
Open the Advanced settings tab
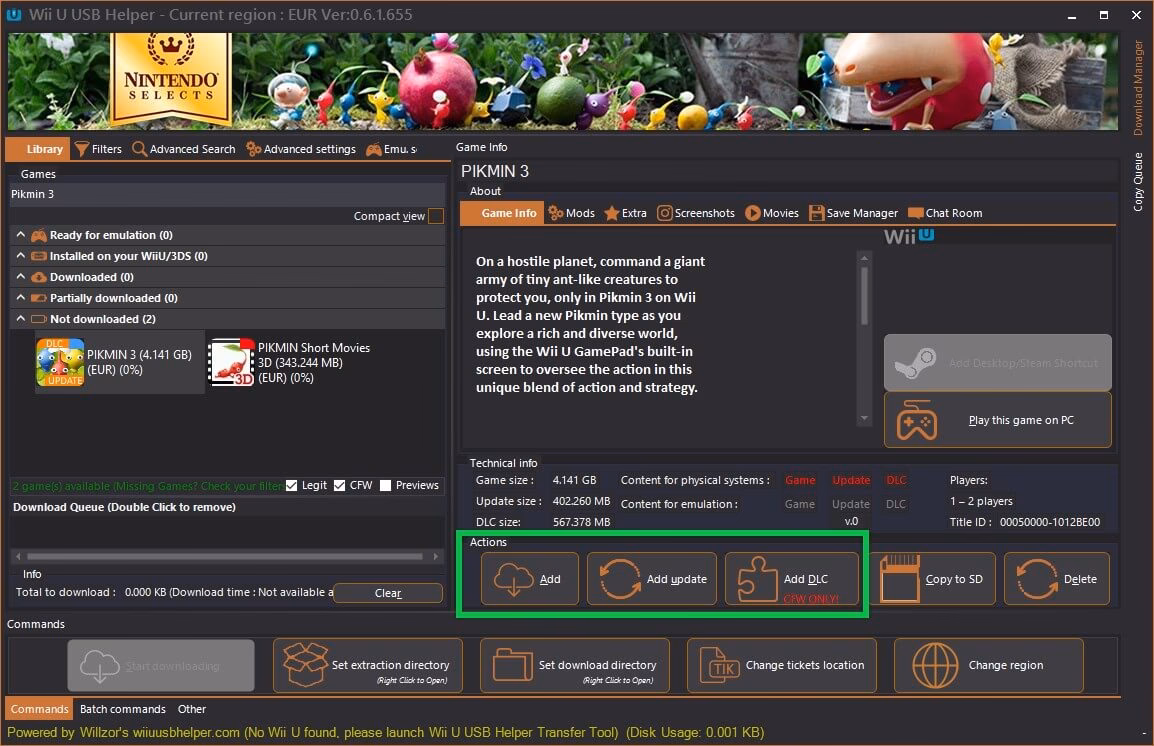coord(301,149)
